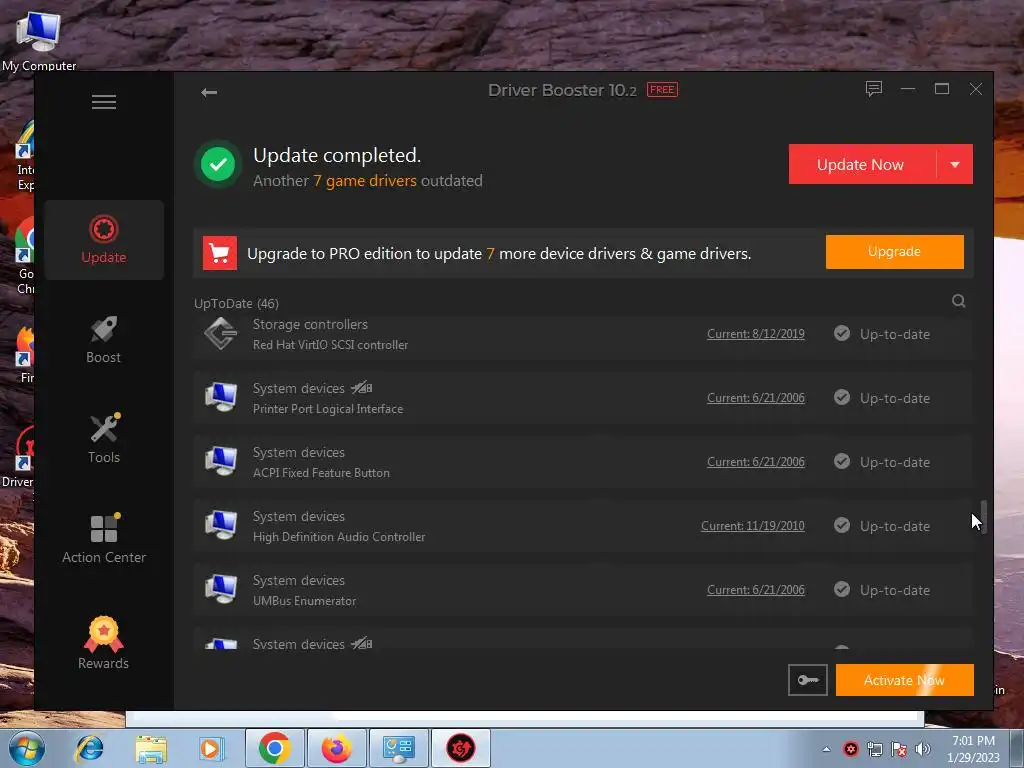Click the Activate Now button

[904, 680]
